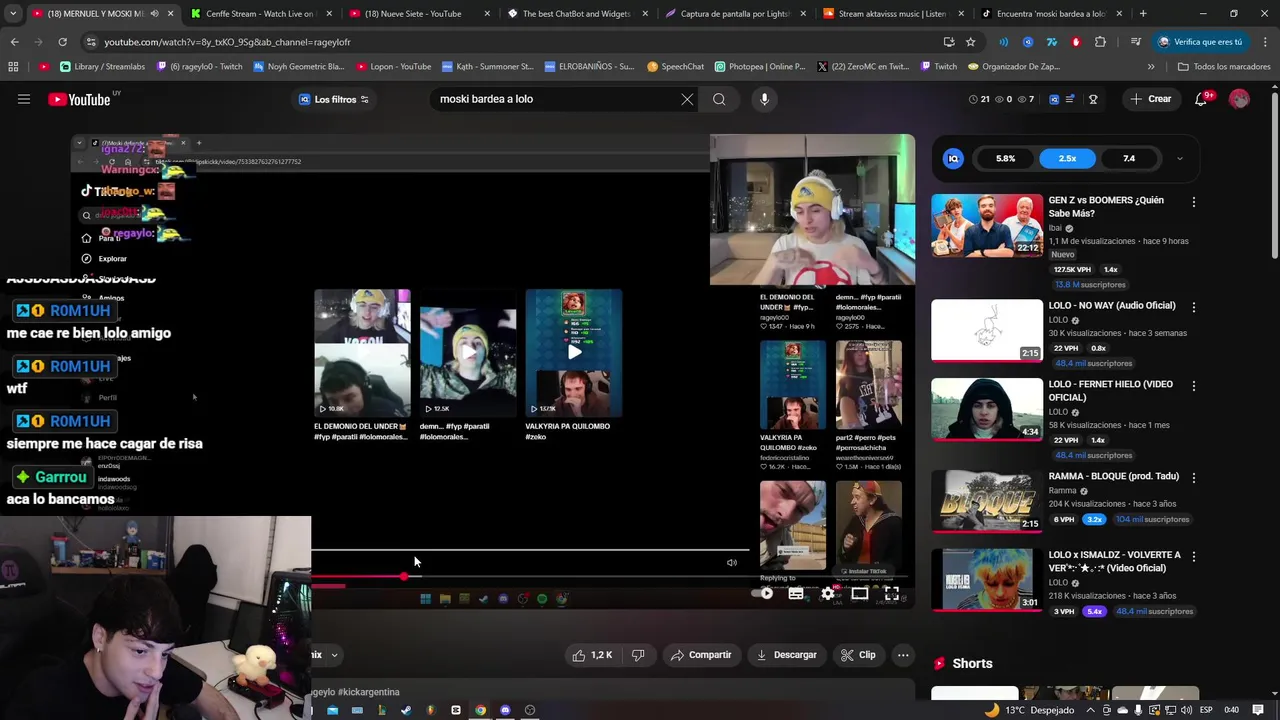Image resolution: width=1280 pixels, height=720 pixels.
Task: Run search with the magnifier button
Action: tap(719, 99)
